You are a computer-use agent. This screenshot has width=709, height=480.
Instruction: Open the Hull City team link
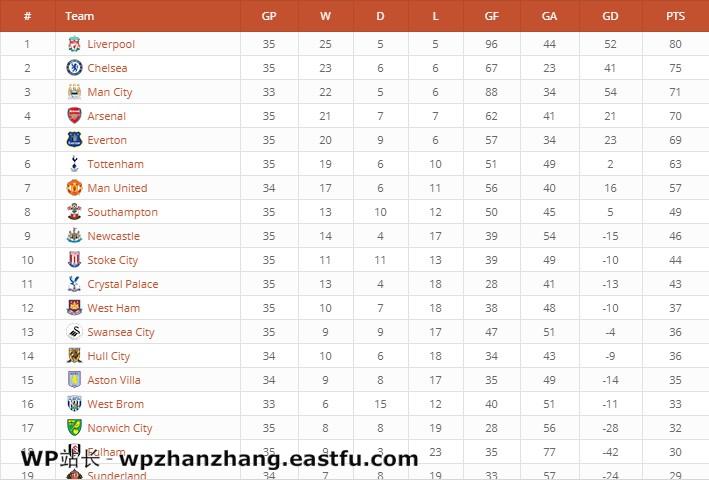[108, 356]
